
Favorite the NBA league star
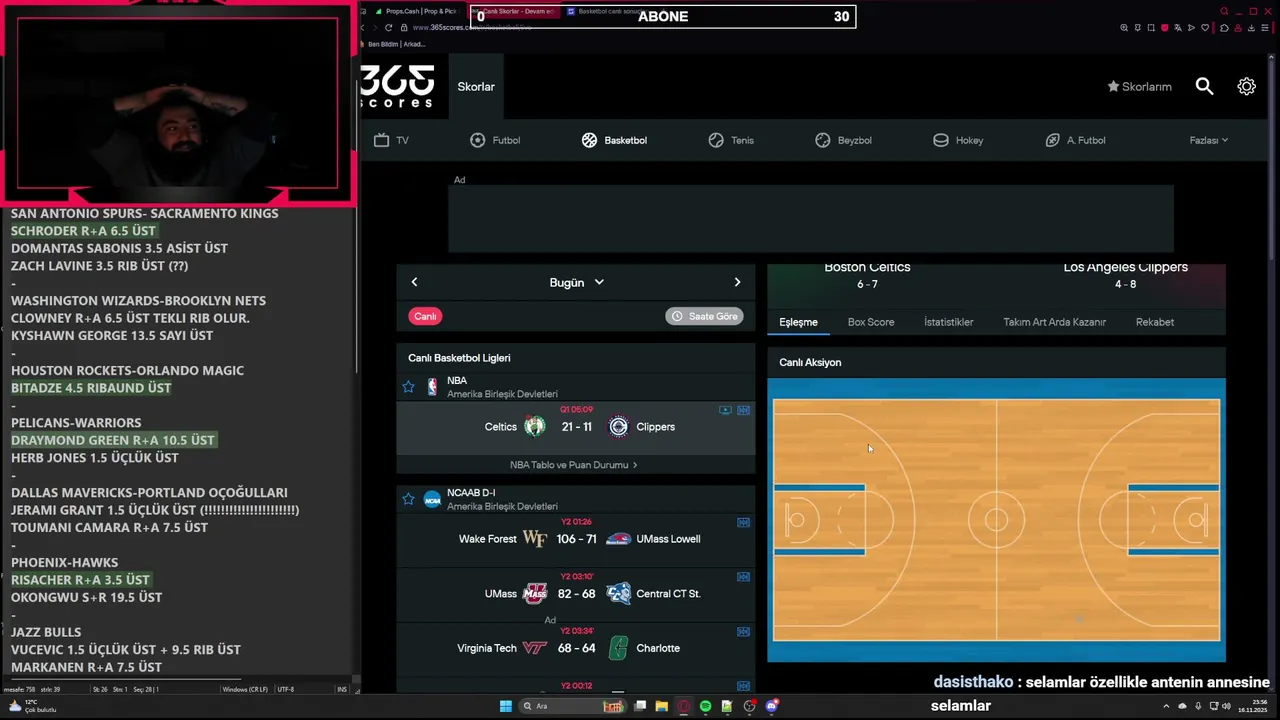tap(408, 387)
